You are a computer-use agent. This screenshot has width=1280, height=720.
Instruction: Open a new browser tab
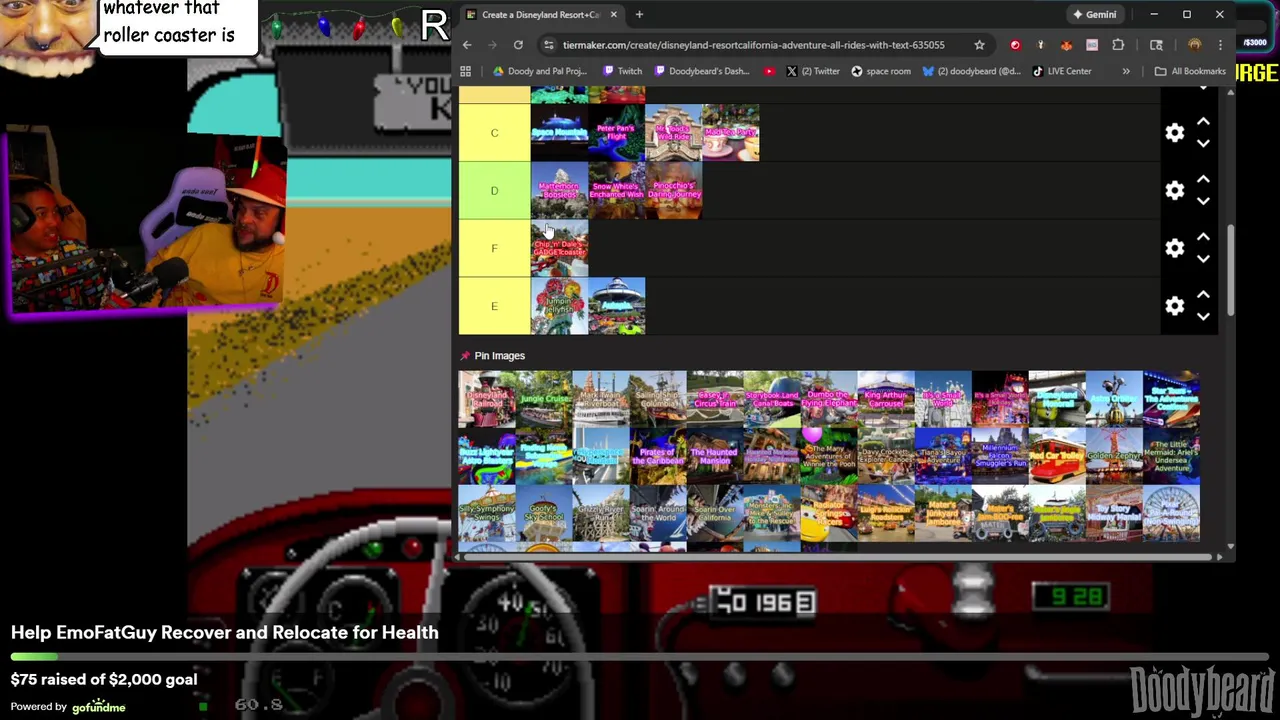click(x=639, y=14)
